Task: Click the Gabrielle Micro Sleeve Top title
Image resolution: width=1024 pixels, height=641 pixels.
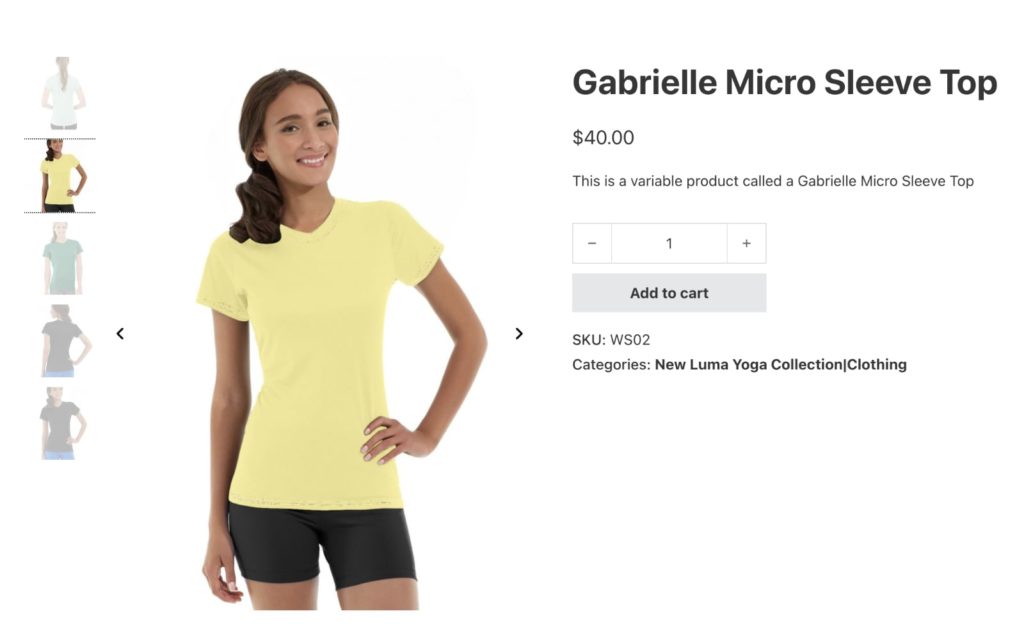Action: coord(785,82)
